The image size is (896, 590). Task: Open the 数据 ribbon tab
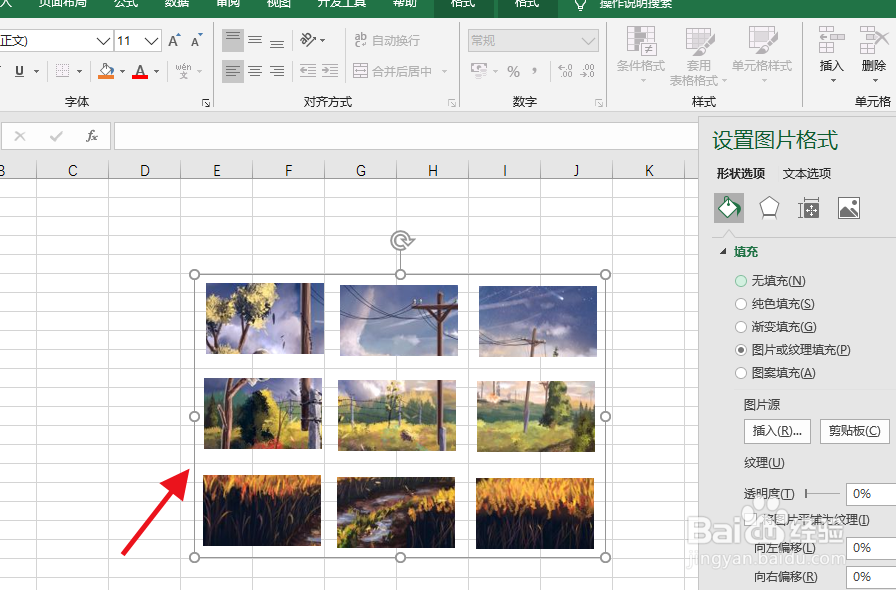[x=177, y=4]
